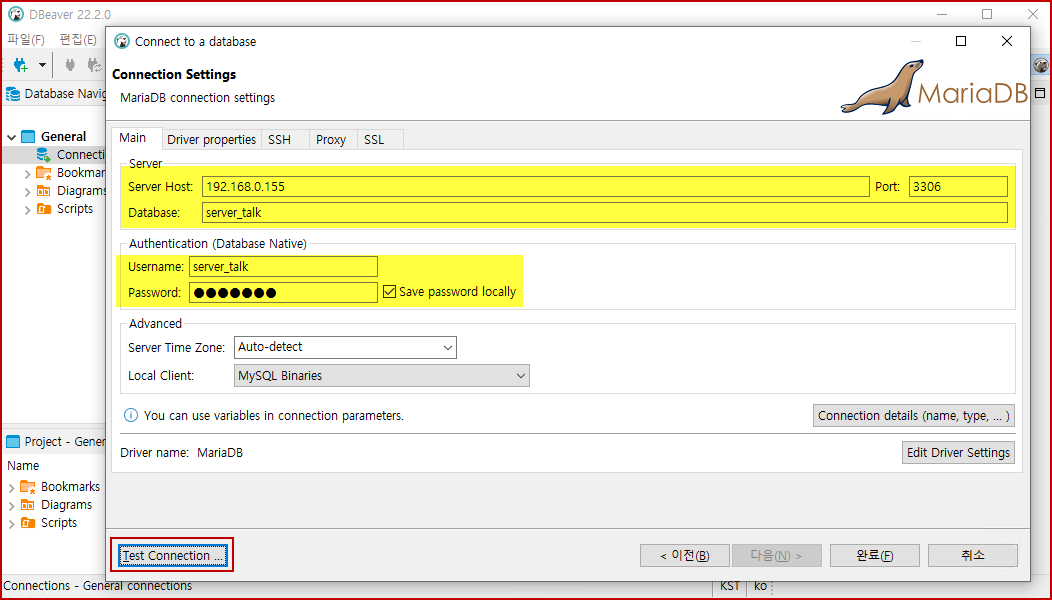Click the 이전(B) back button
This screenshot has height=600, width=1052.
click(684, 556)
